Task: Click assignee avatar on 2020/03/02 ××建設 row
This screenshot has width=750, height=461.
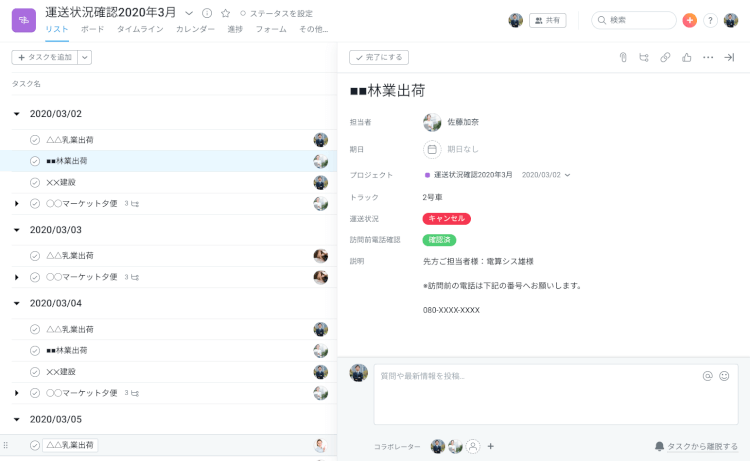Action: (320, 182)
